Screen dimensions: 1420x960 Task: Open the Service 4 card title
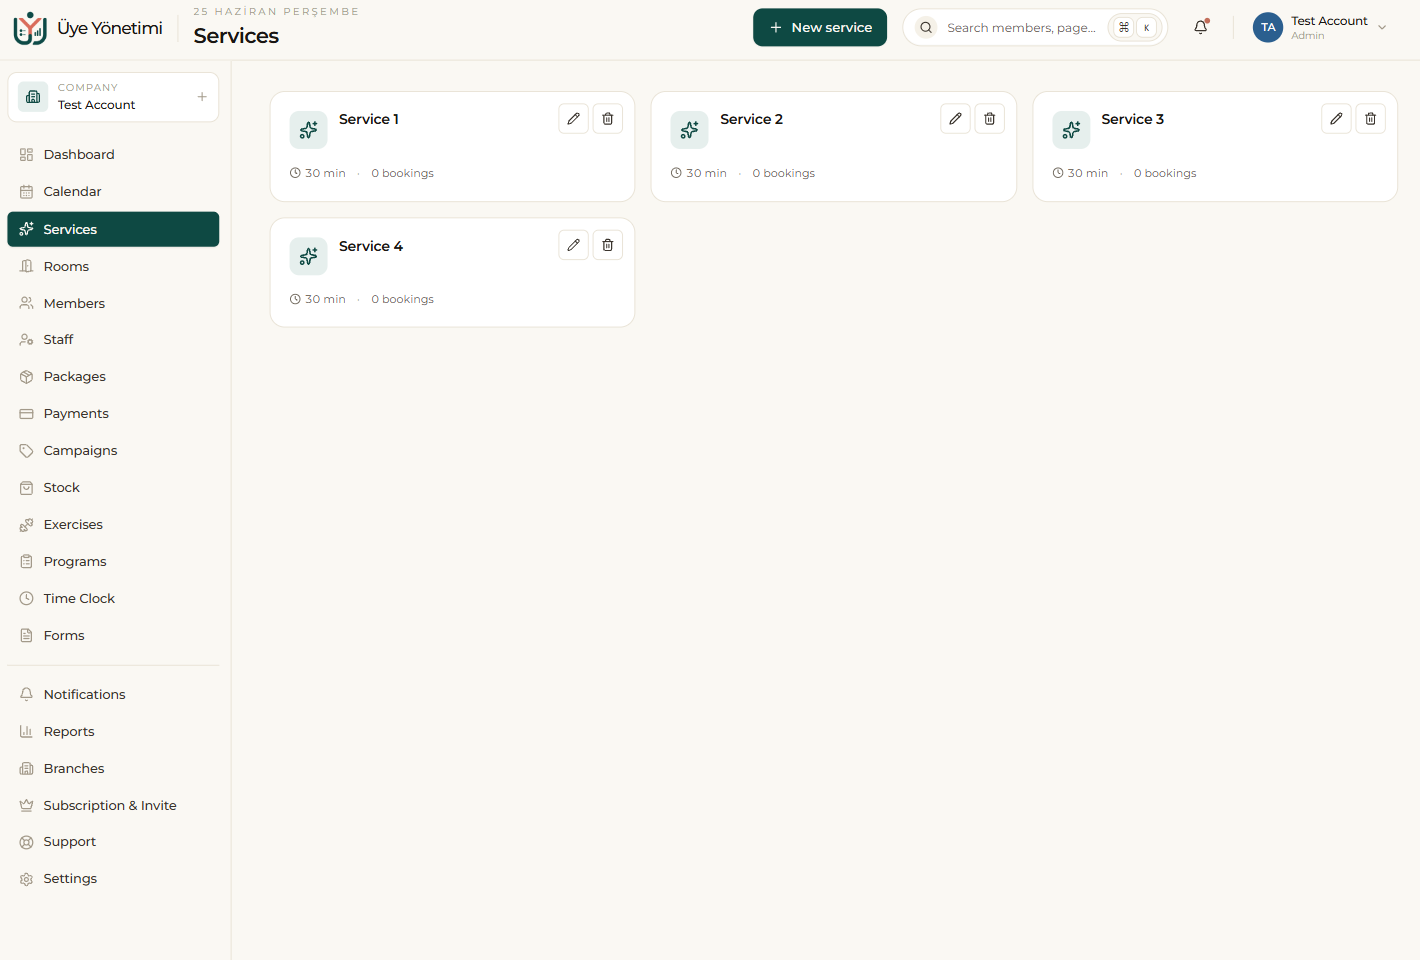pos(371,246)
